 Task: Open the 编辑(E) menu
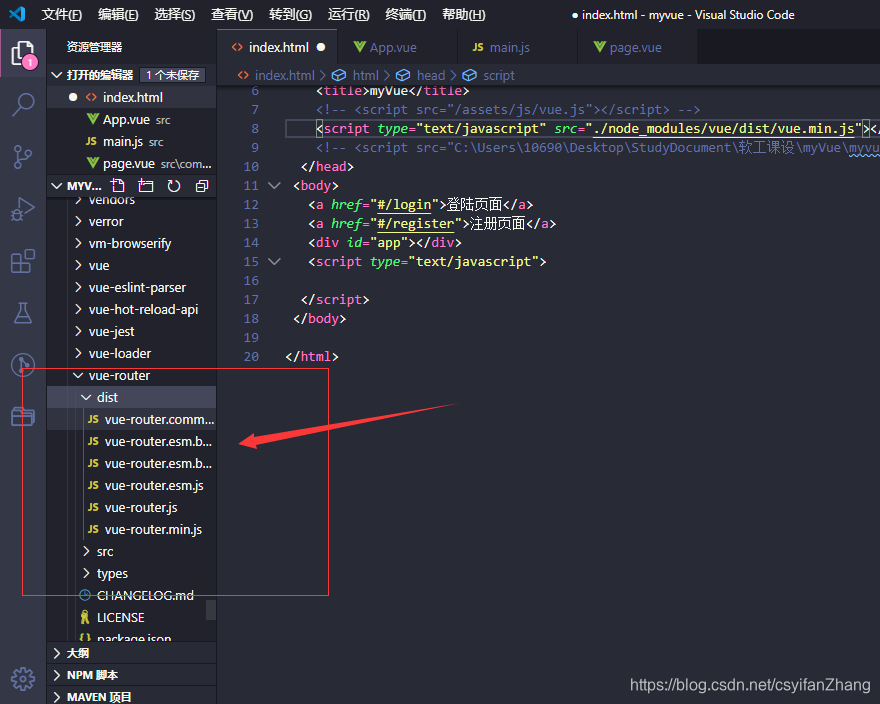pyautogui.click(x=118, y=15)
